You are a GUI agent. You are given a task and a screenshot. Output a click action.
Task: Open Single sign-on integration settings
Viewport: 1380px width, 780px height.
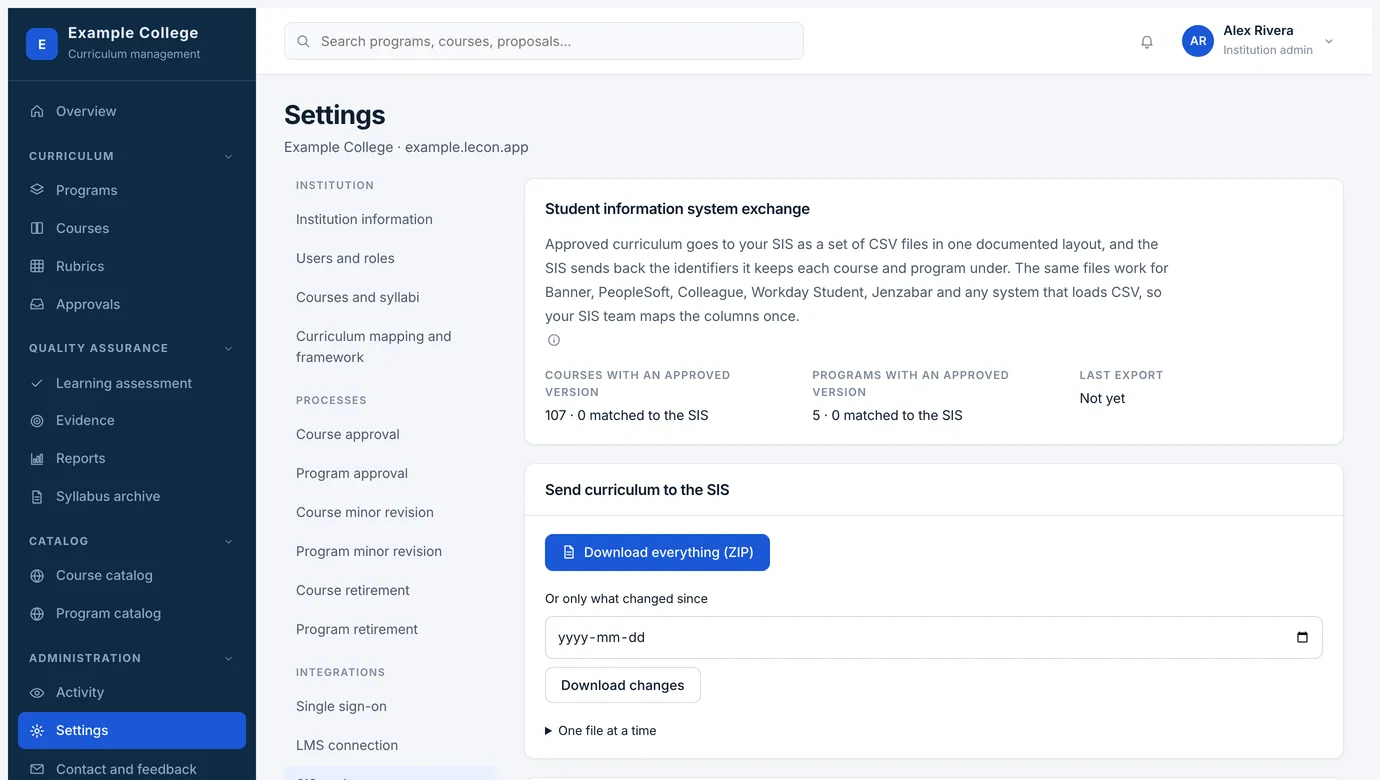tap(341, 706)
